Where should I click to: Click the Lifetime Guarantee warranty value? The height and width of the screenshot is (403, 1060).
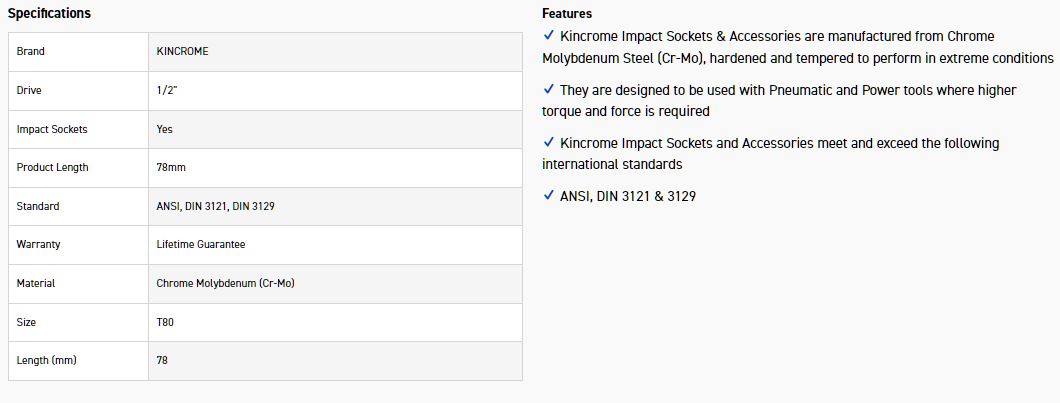point(201,244)
